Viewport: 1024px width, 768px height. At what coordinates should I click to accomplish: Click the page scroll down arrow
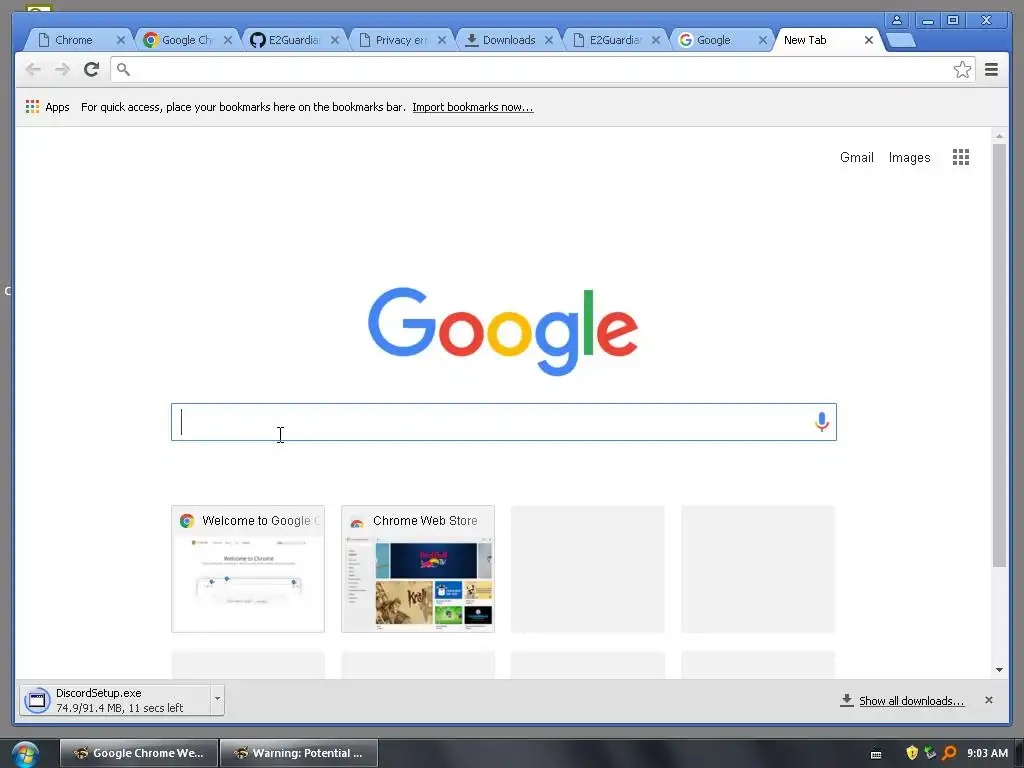point(999,669)
